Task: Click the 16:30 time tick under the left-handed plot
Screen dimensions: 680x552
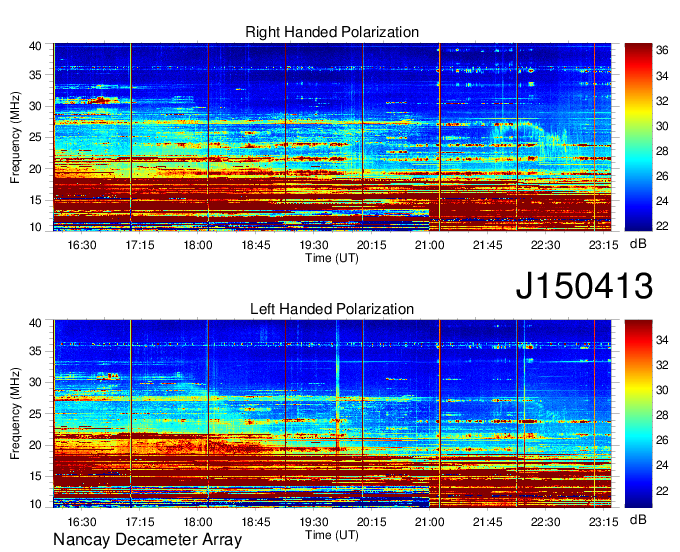Action: [x=82, y=522]
